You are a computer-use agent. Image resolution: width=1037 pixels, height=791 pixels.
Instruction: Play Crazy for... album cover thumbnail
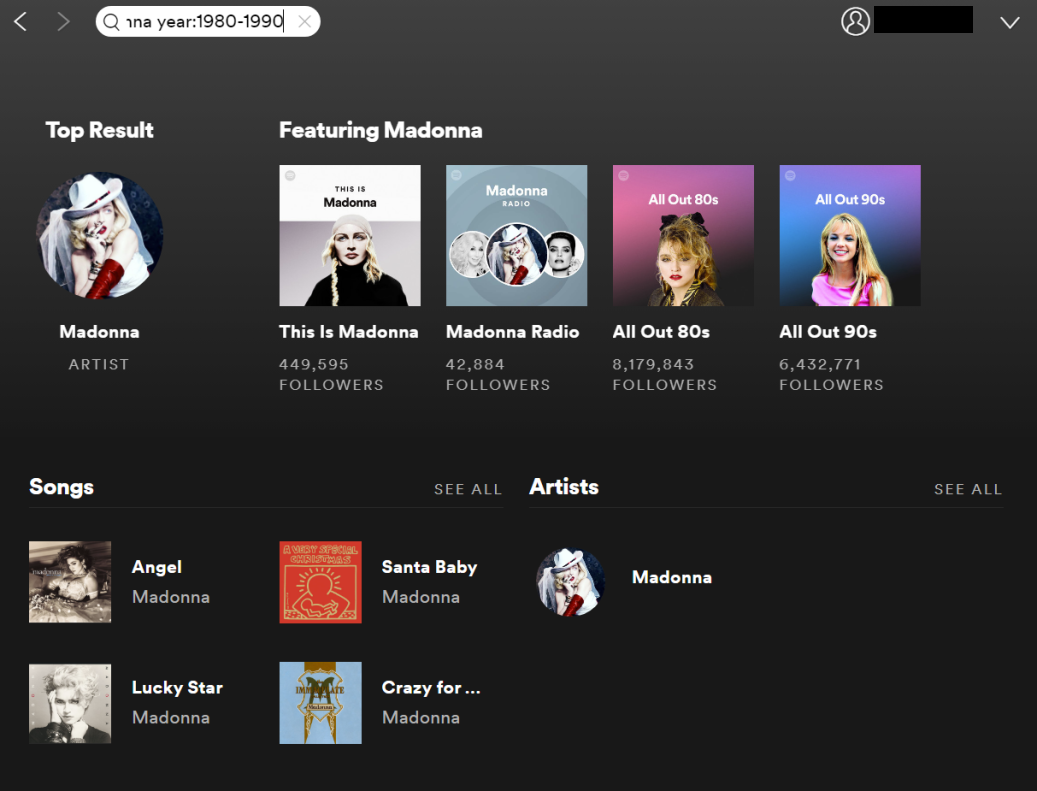(320, 703)
